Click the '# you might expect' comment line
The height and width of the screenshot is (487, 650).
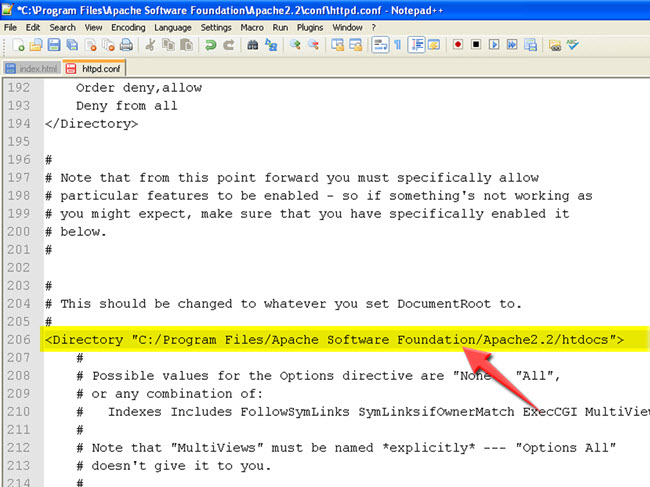click(x=307, y=214)
